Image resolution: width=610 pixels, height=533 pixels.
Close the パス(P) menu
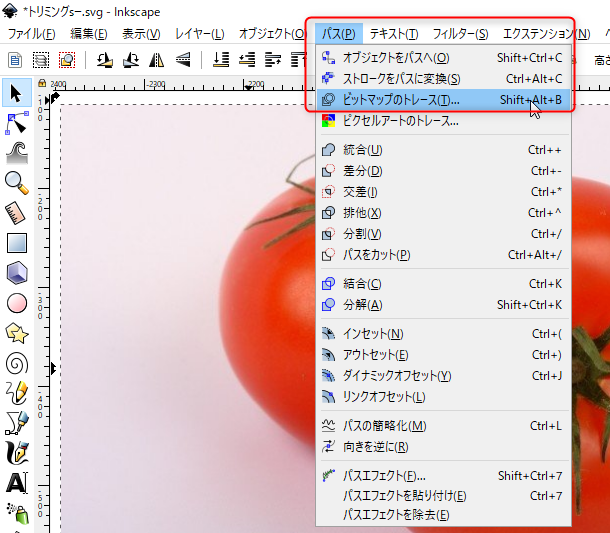[339, 34]
